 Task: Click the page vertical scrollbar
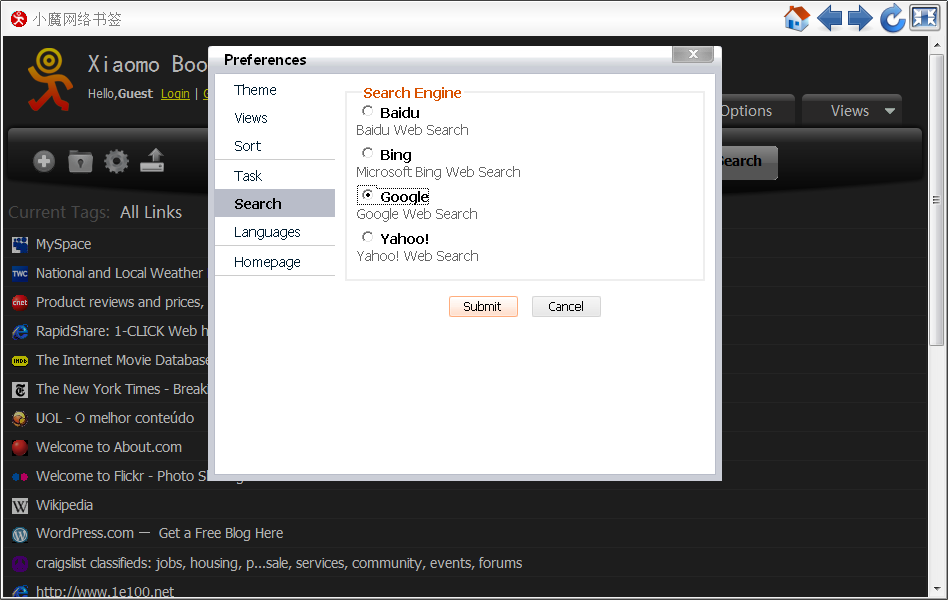[x=936, y=200]
